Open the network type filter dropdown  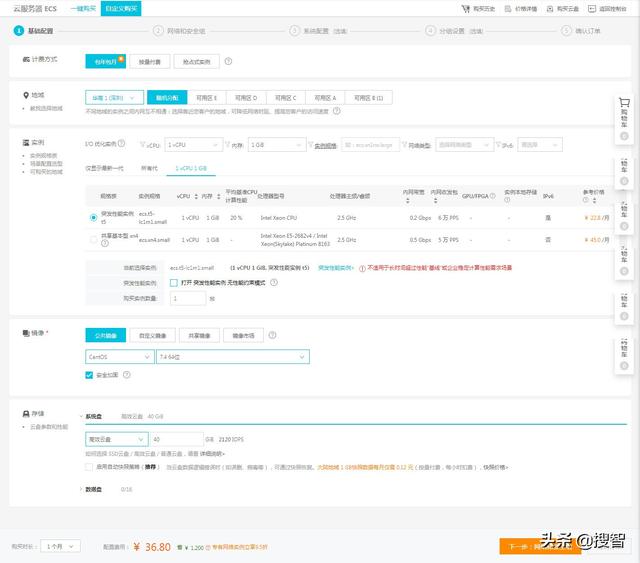(464, 145)
